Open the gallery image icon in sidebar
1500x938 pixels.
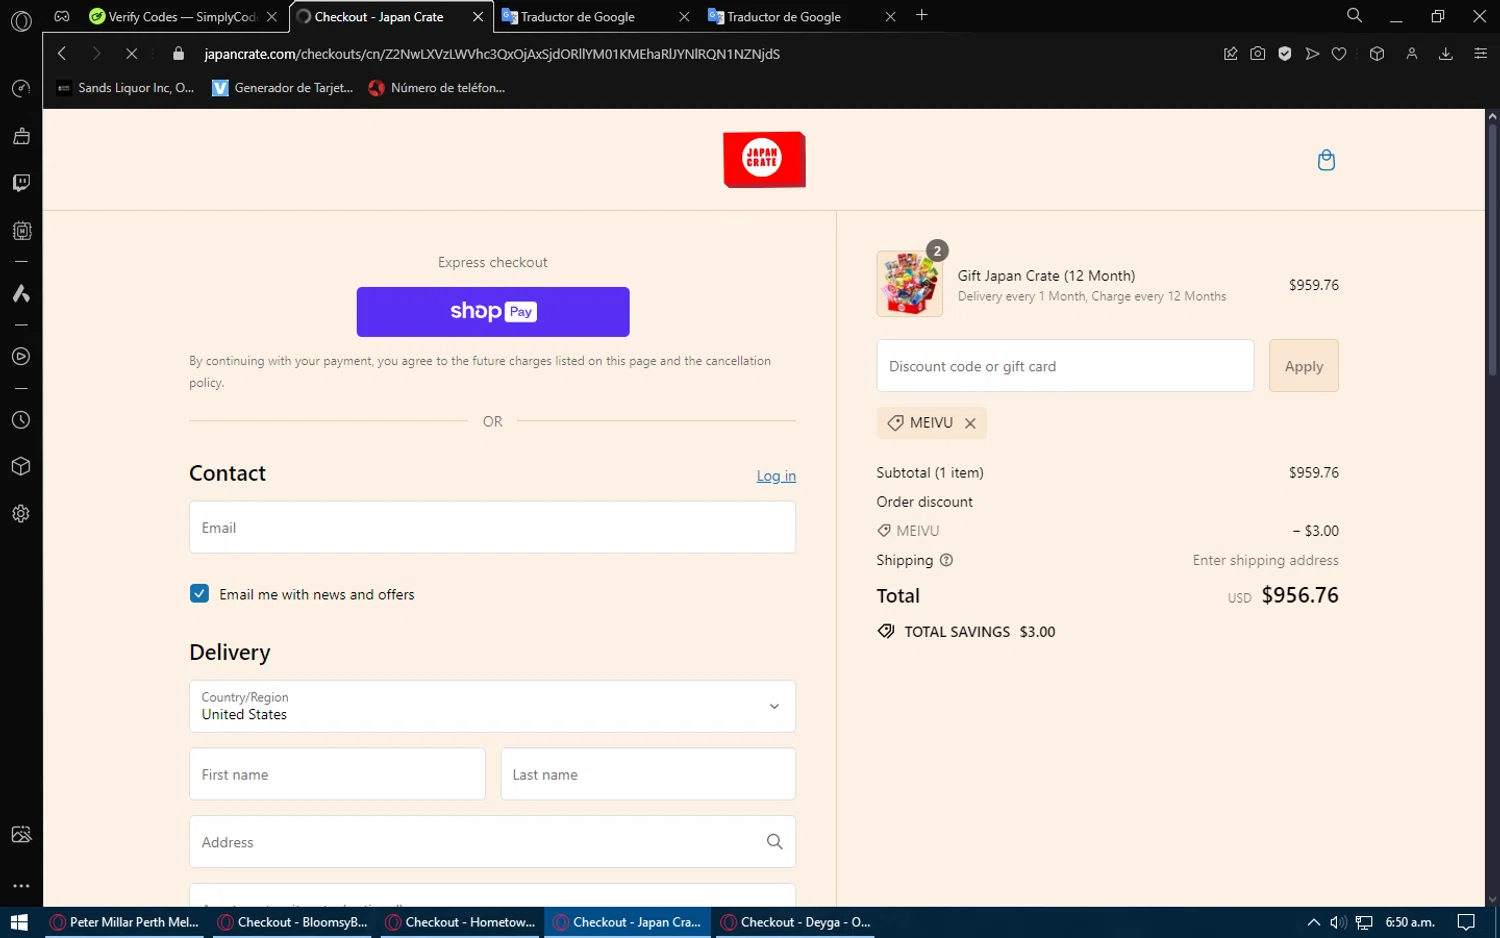[21, 835]
